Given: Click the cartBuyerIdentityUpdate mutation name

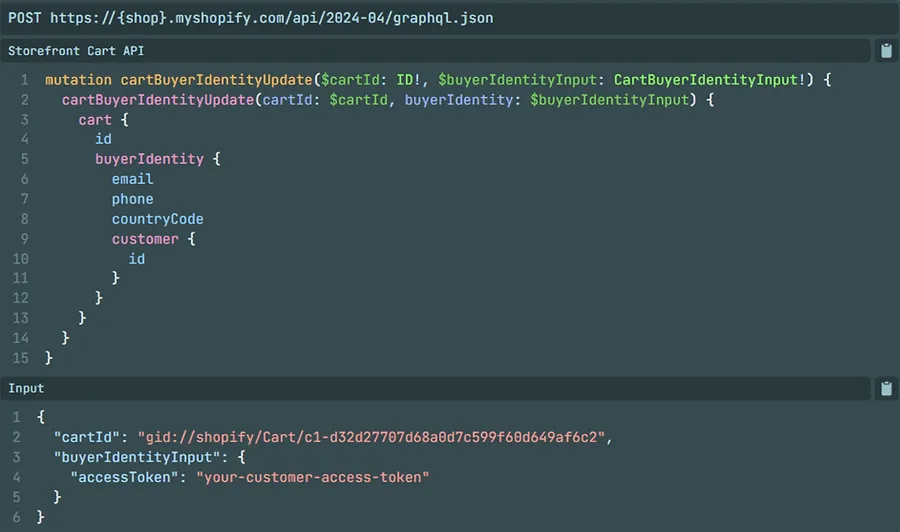Looking at the screenshot, I should 216,80.
